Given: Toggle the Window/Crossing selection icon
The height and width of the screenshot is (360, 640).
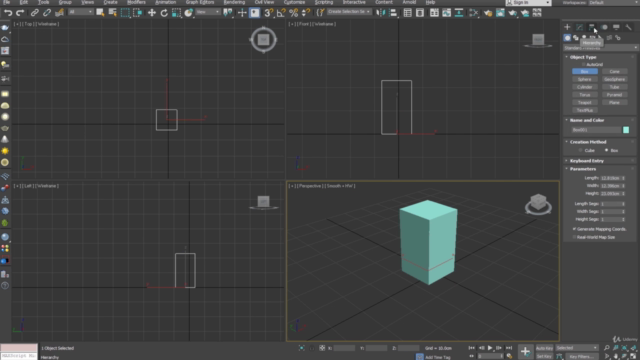Looking at the screenshot, I should pyautogui.click(x=138, y=13).
